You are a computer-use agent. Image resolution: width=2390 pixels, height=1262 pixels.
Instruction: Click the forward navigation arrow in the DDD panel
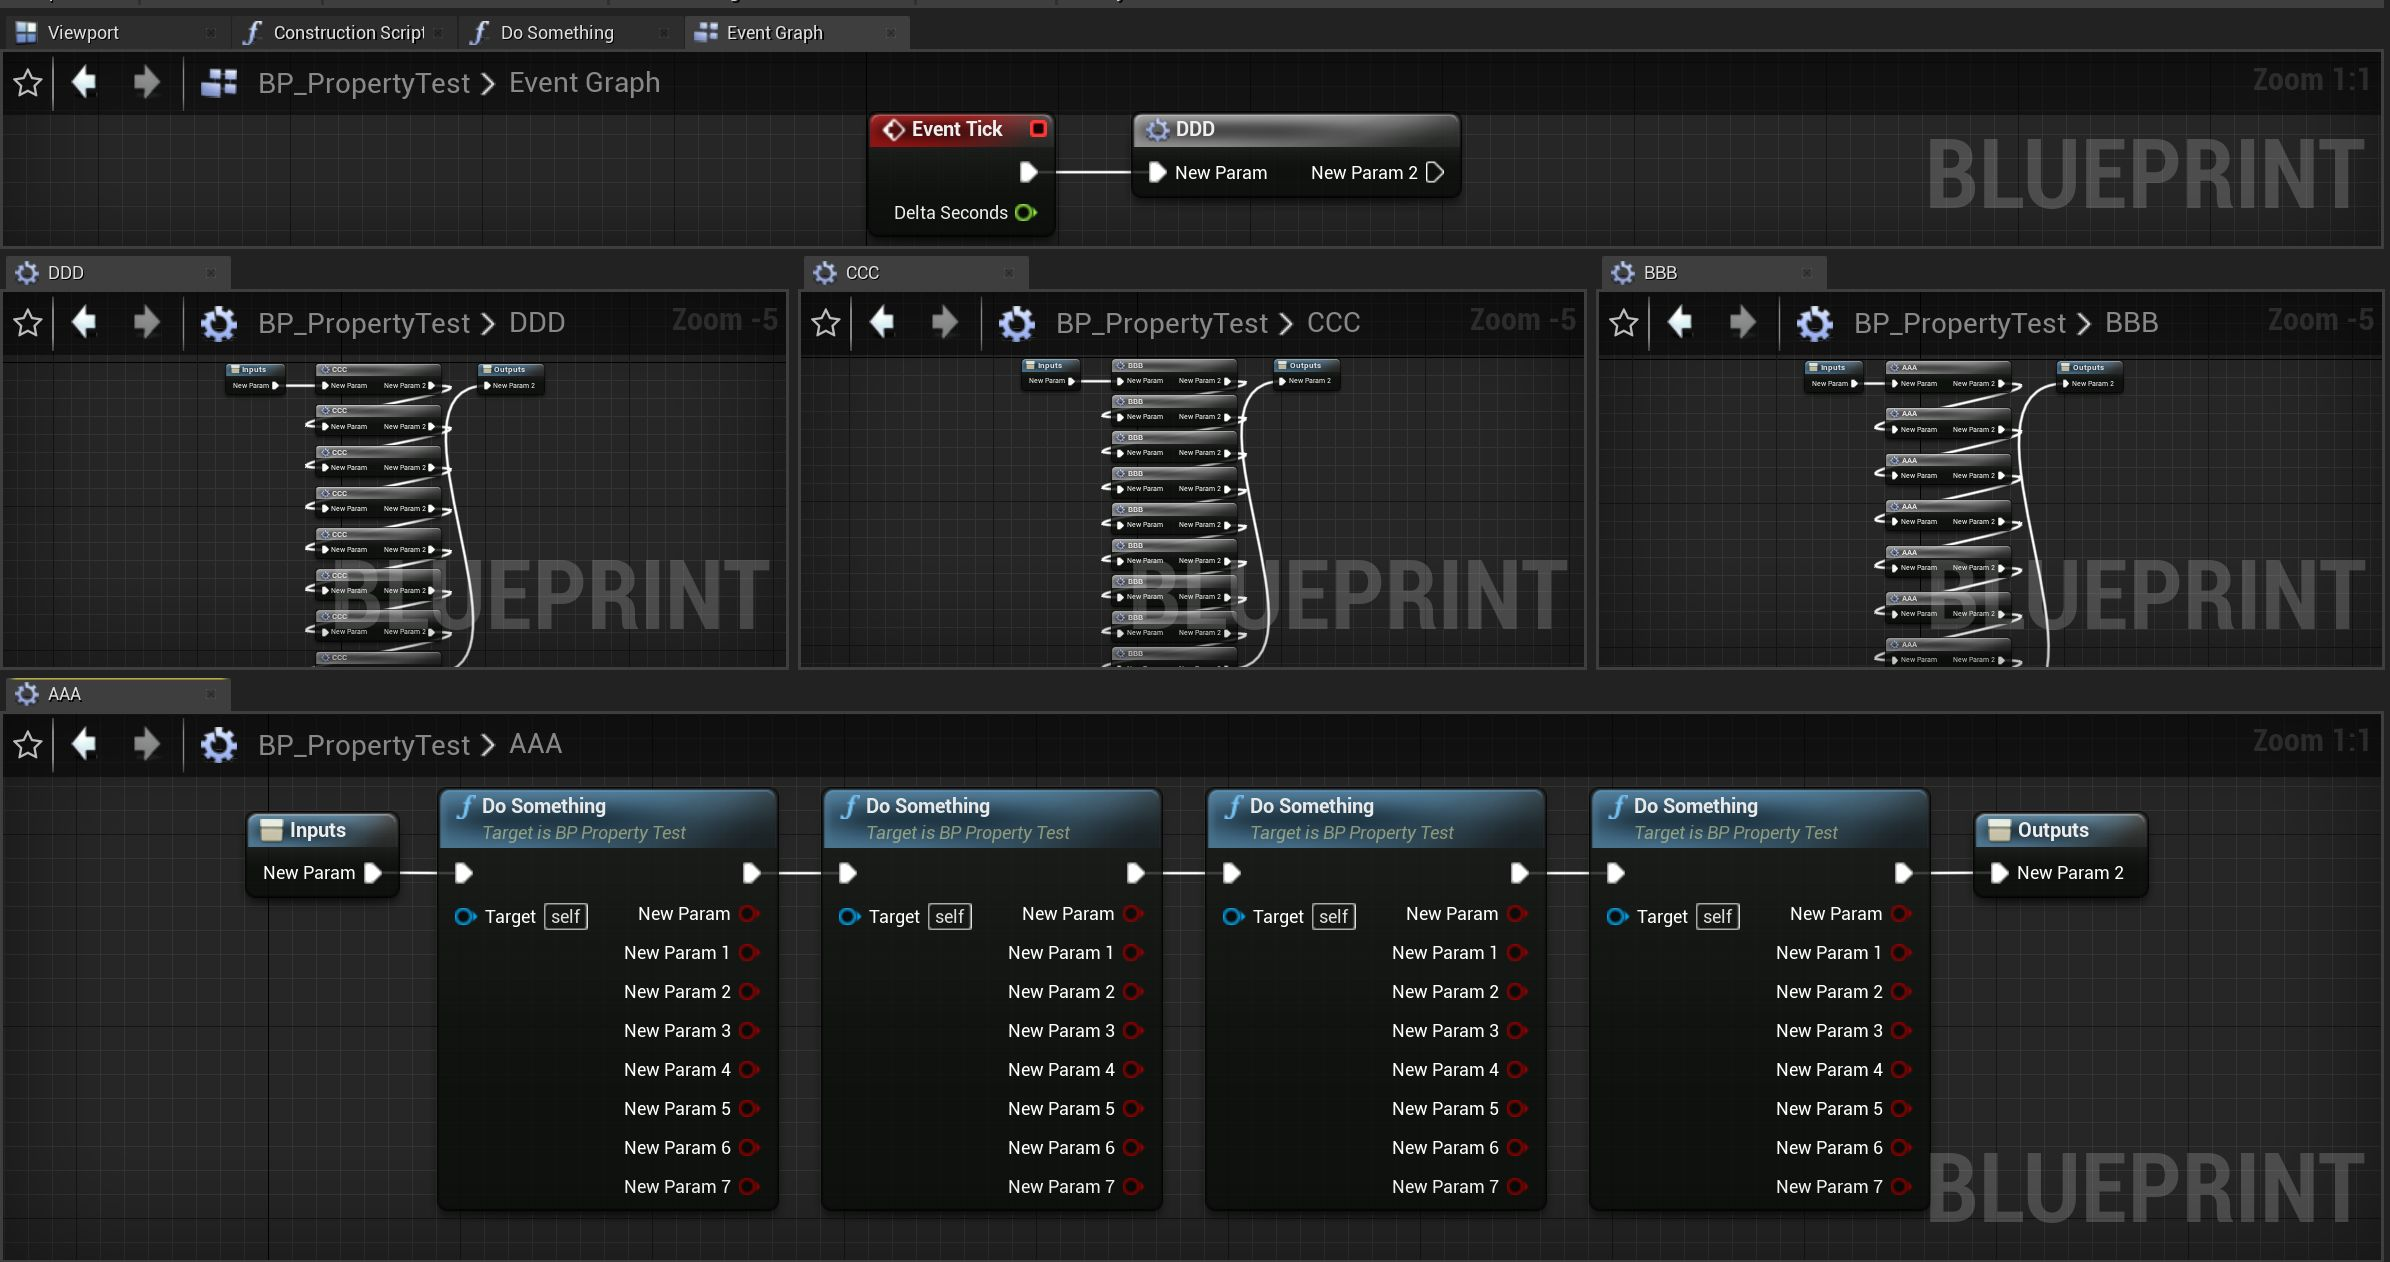pyautogui.click(x=146, y=323)
